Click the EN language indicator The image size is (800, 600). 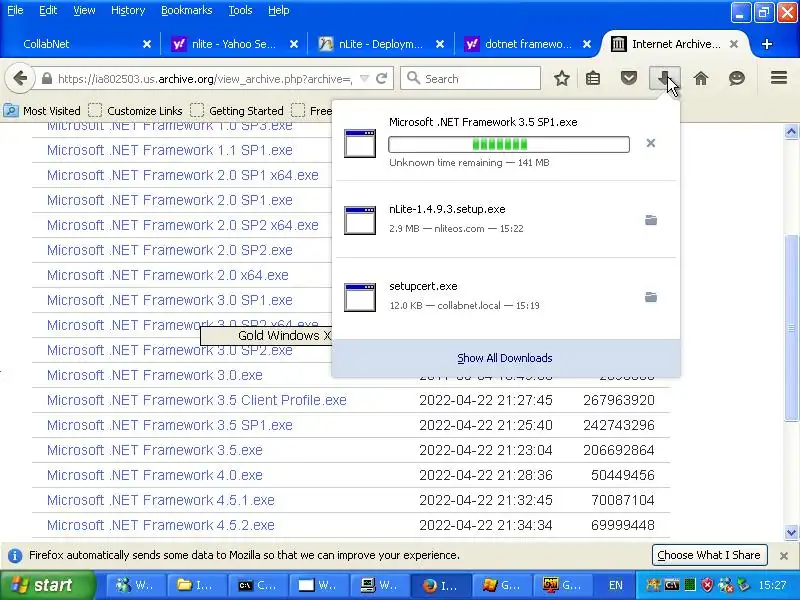[616, 585]
